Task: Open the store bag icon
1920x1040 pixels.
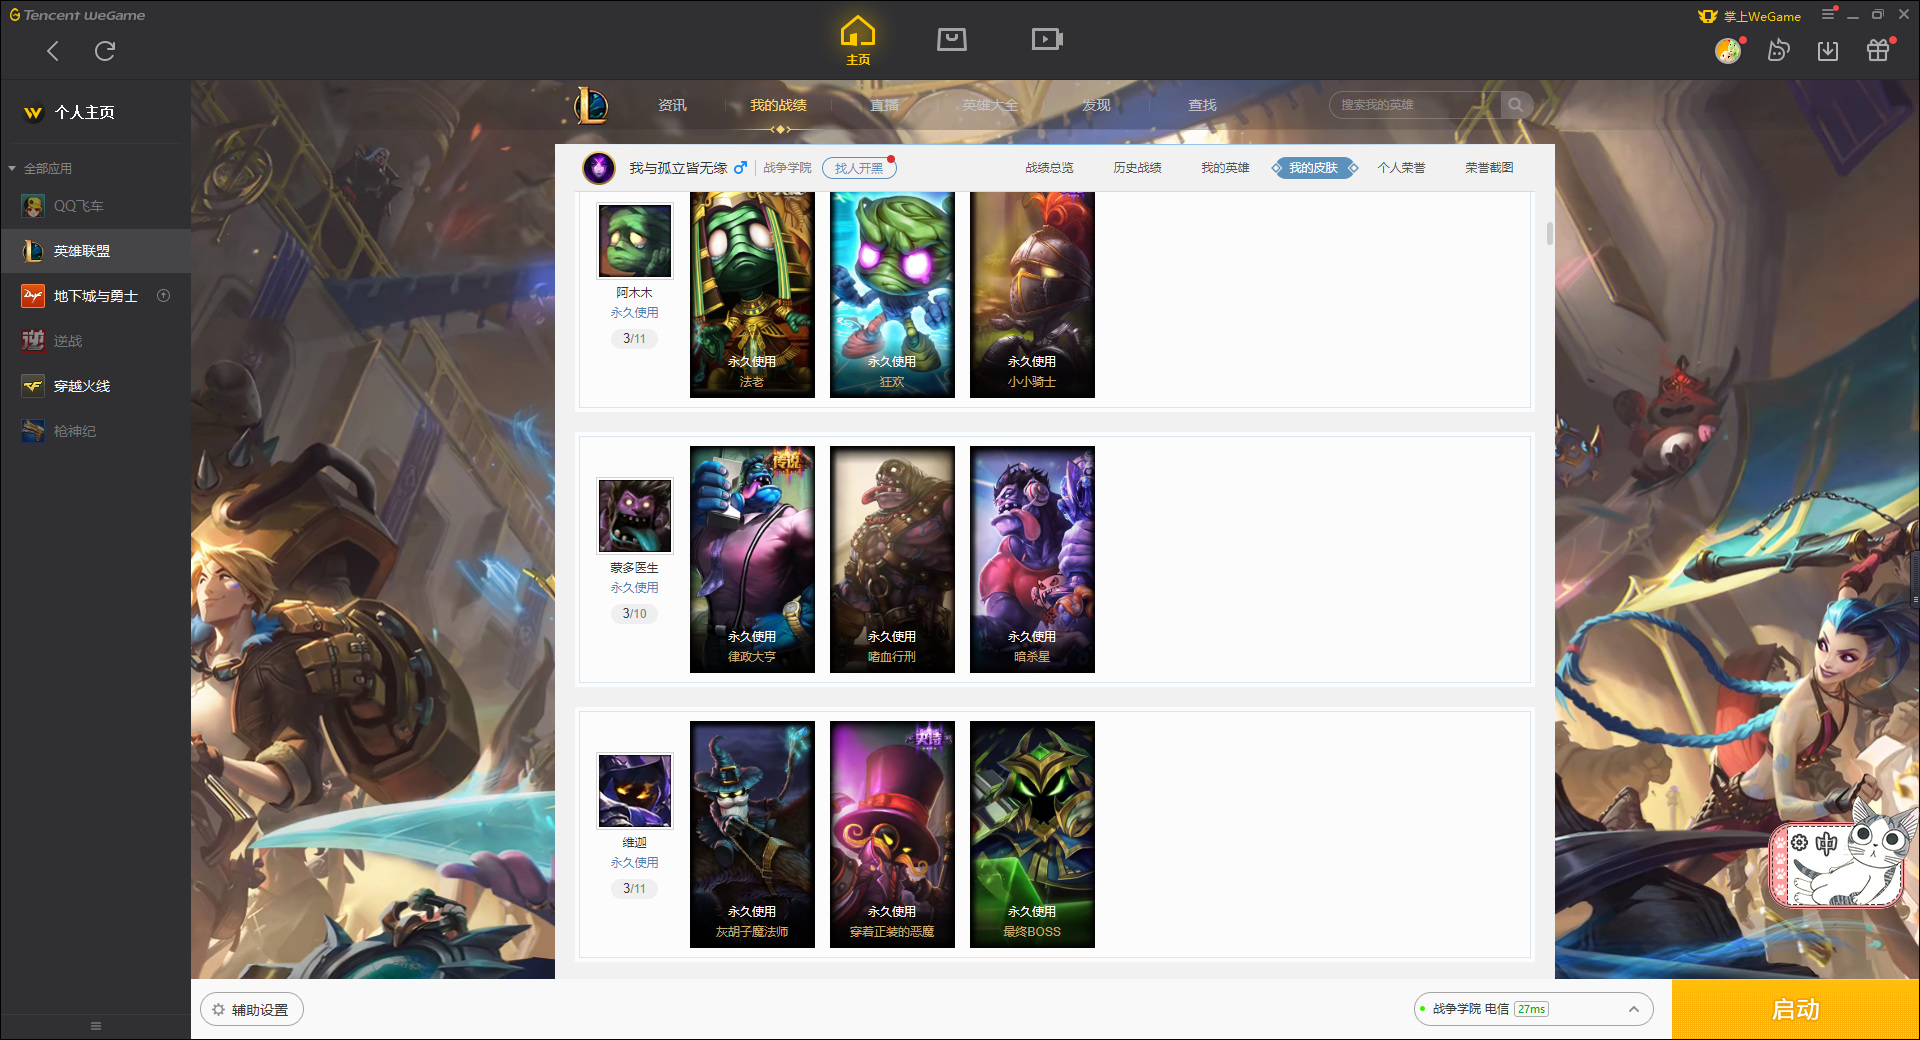Action: click(x=952, y=39)
